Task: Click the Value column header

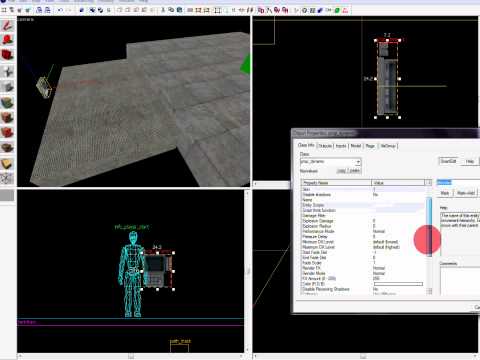Action: (x=398, y=183)
